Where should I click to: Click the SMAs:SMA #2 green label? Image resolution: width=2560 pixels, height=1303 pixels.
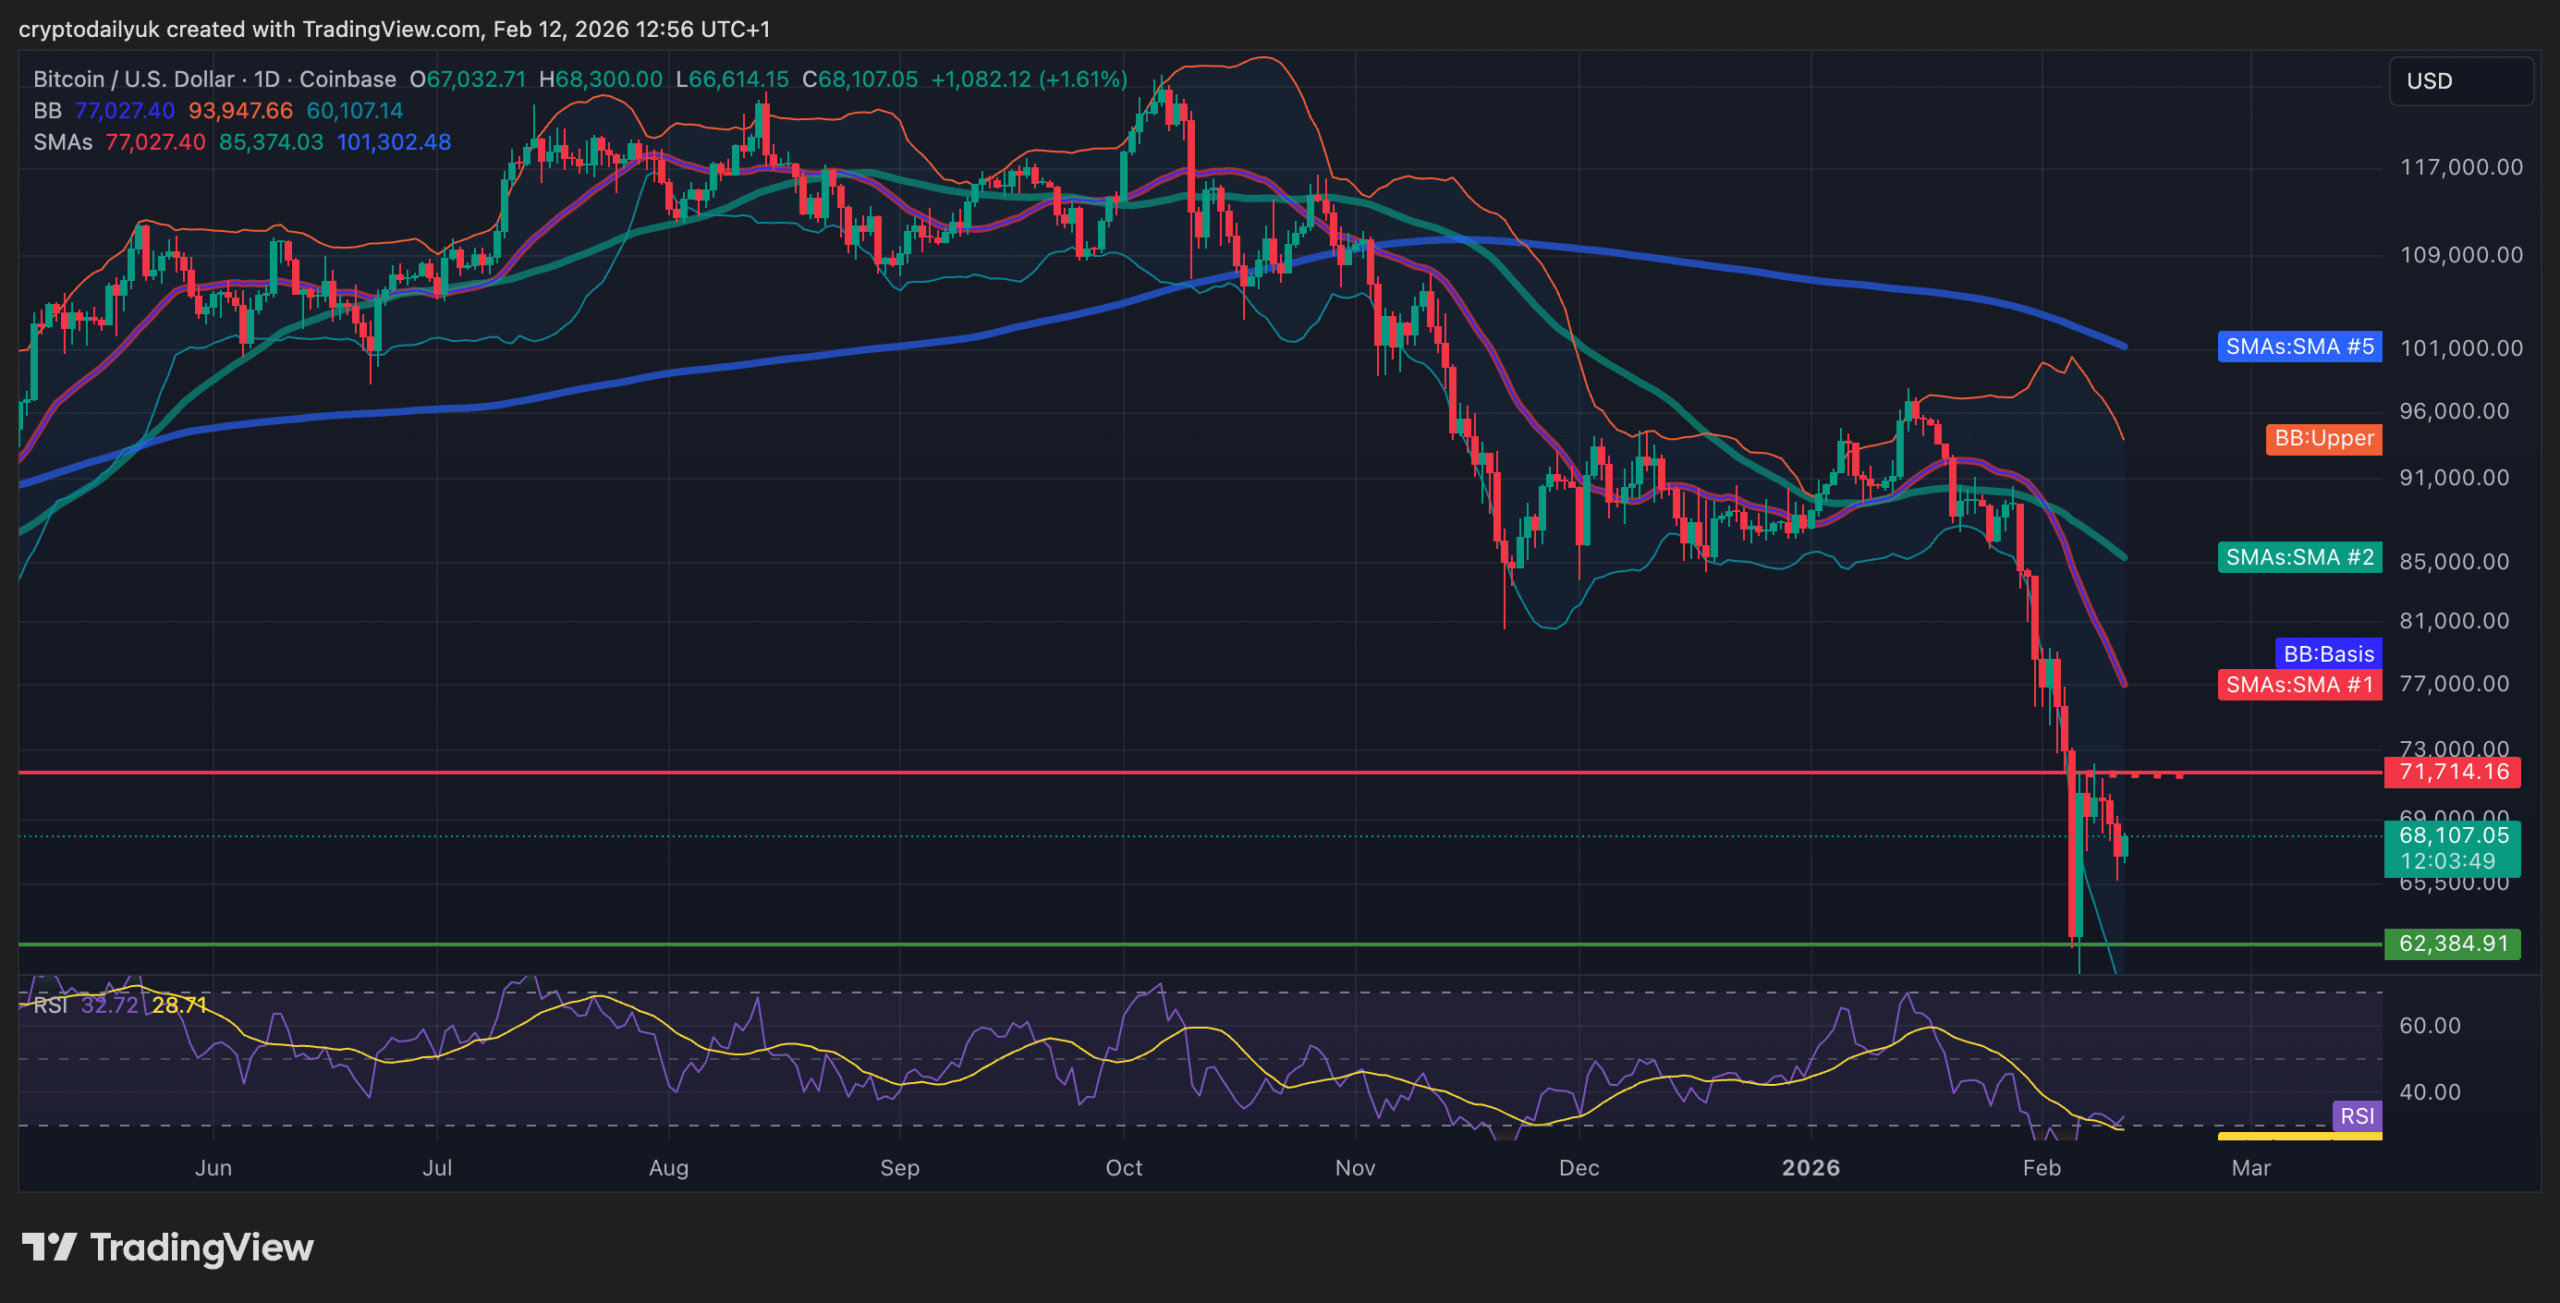[x=2299, y=557]
